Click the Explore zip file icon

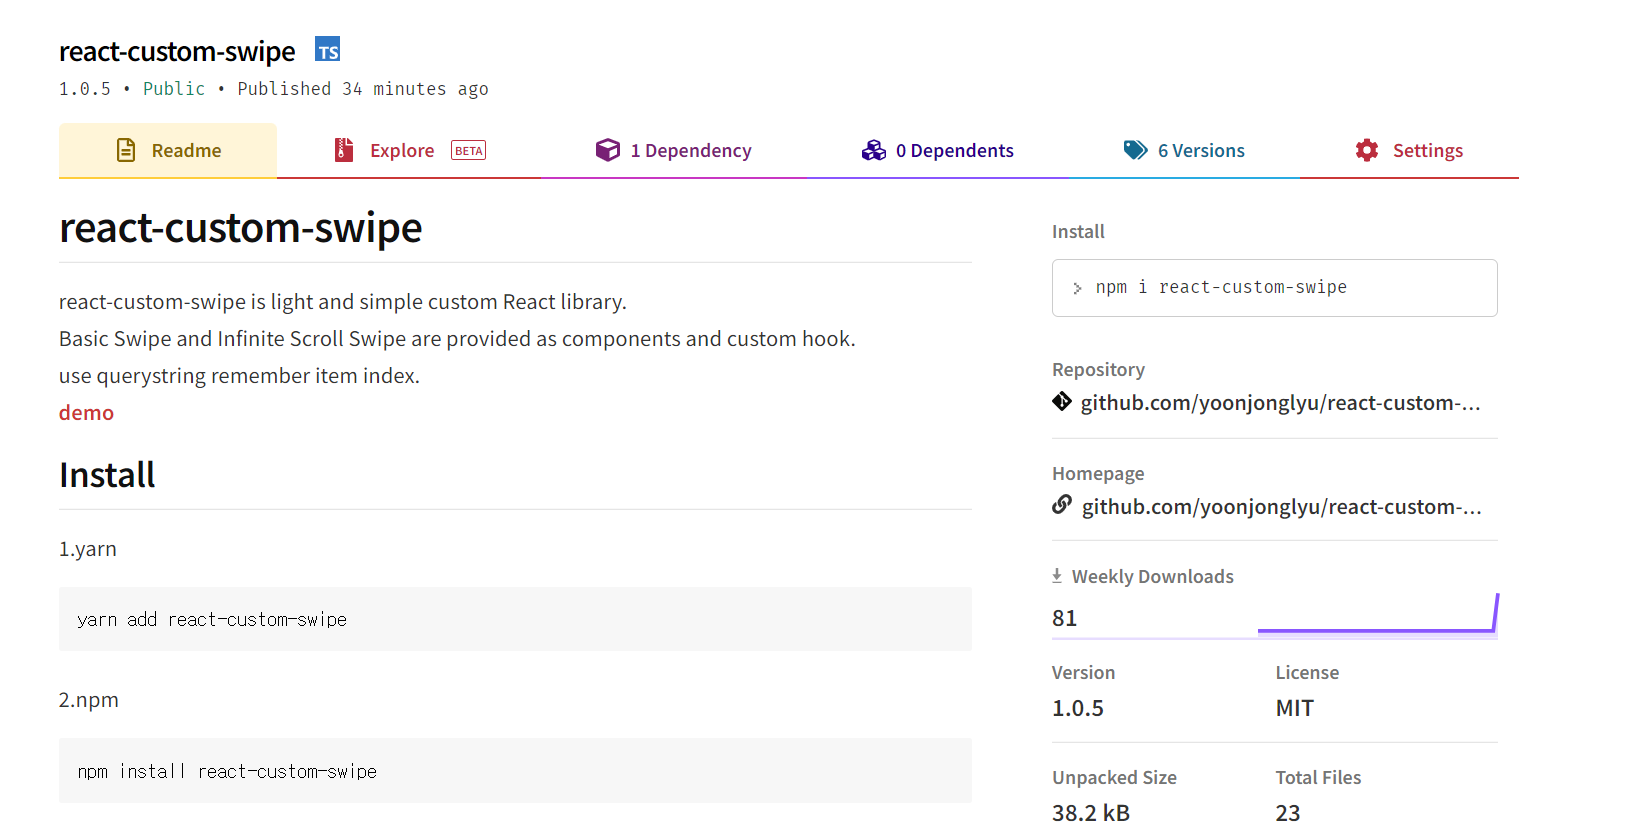click(344, 150)
